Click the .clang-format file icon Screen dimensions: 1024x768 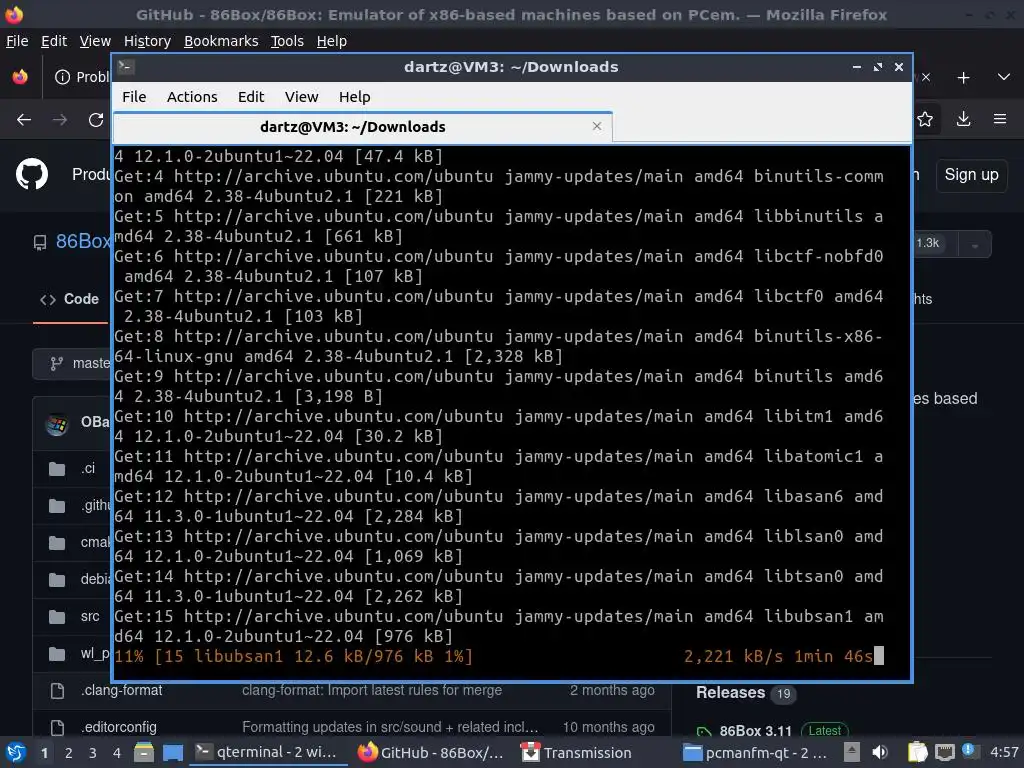[x=57, y=691]
